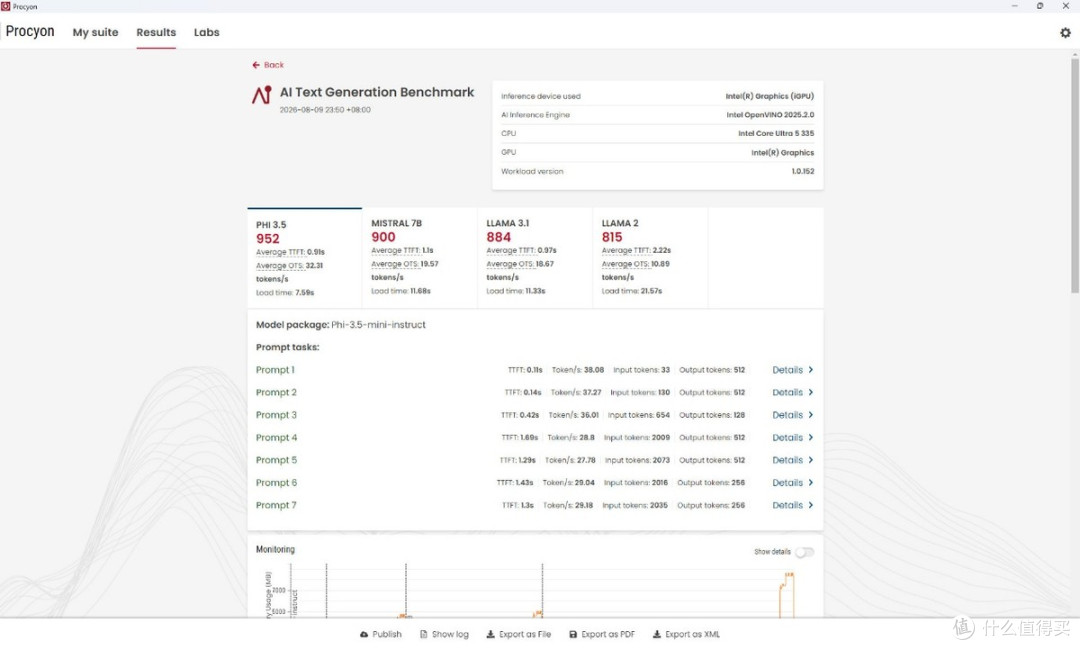Click the Show log button label
Image resolution: width=1080 pixels, height=650 pixels.
click(x=450, y=634)
